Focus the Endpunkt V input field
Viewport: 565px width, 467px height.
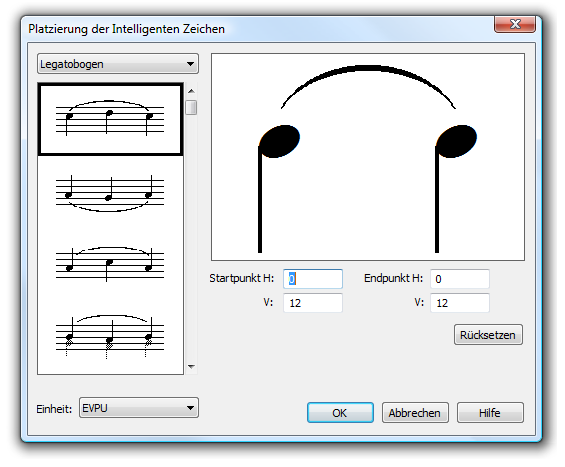(460, 303)
